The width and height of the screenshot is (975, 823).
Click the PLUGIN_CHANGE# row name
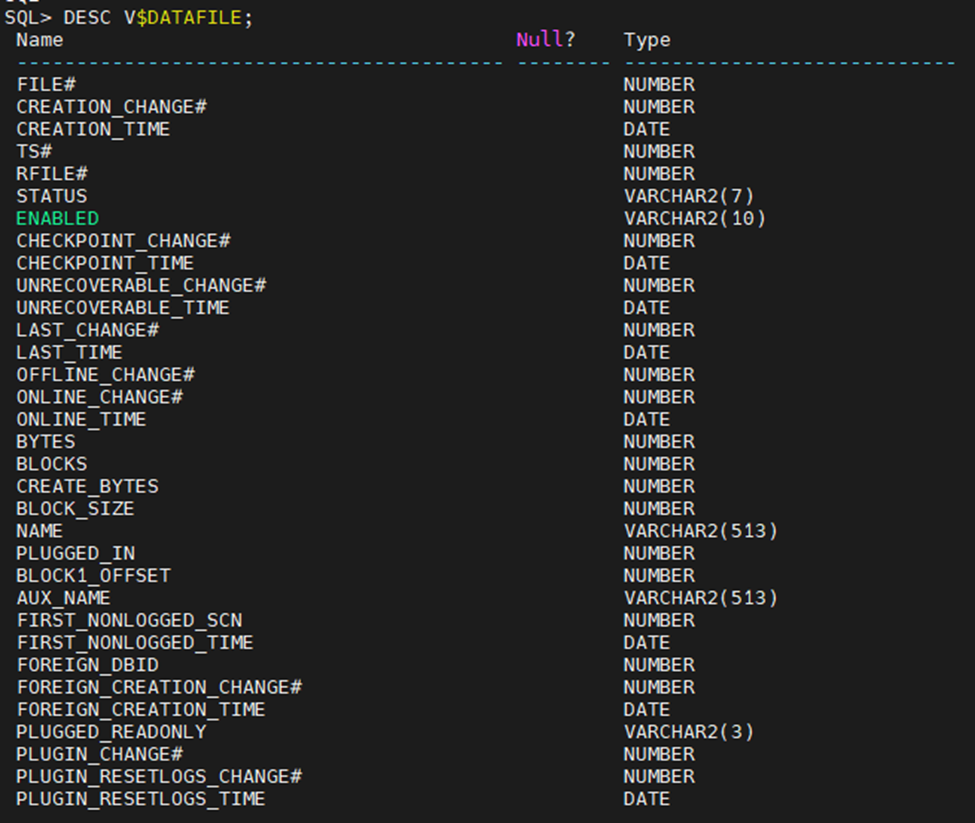pyautogui.click(x=99, y=755)
